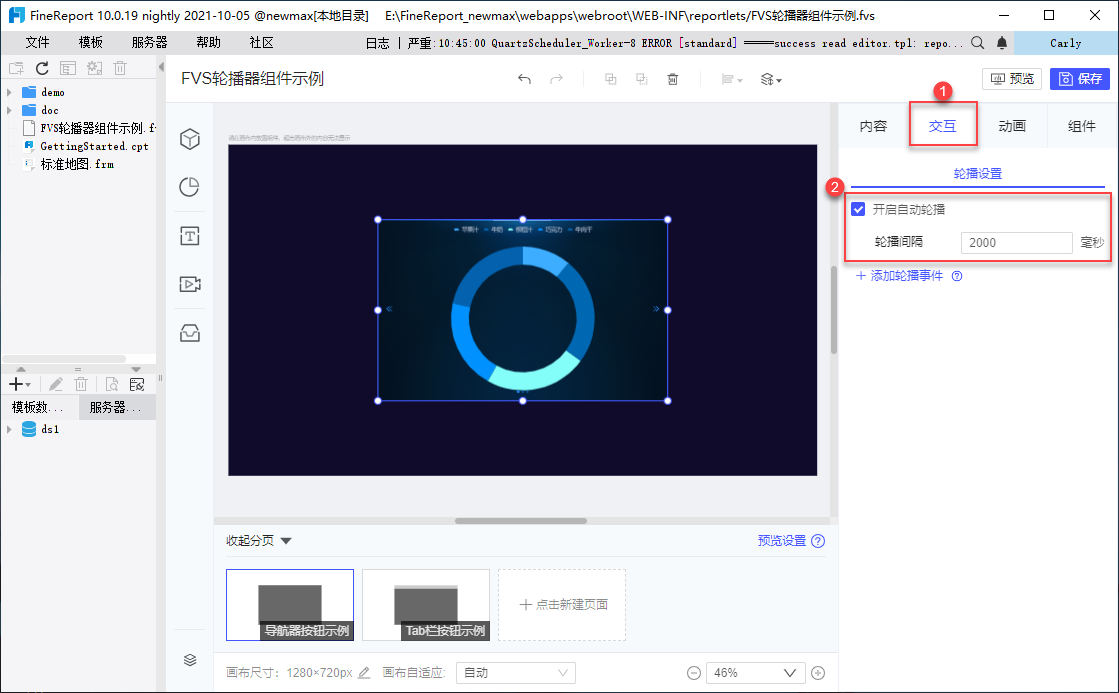1119x693 pixels.
Task: Click the help icon next to 添加轮播事件
Action: coord(957,276)
